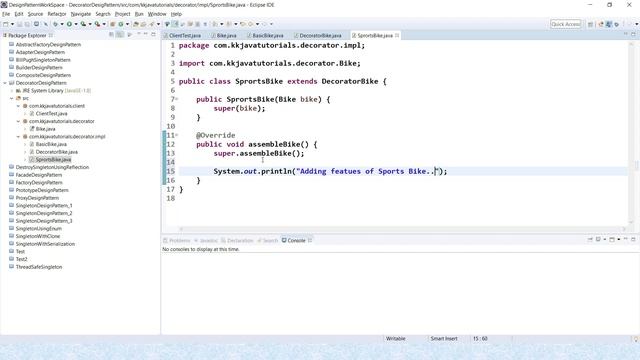Viewport: 640px width, 360px height.
Task: Open the Run configurations dropdown arrow
Action: (x=76, y=24)
